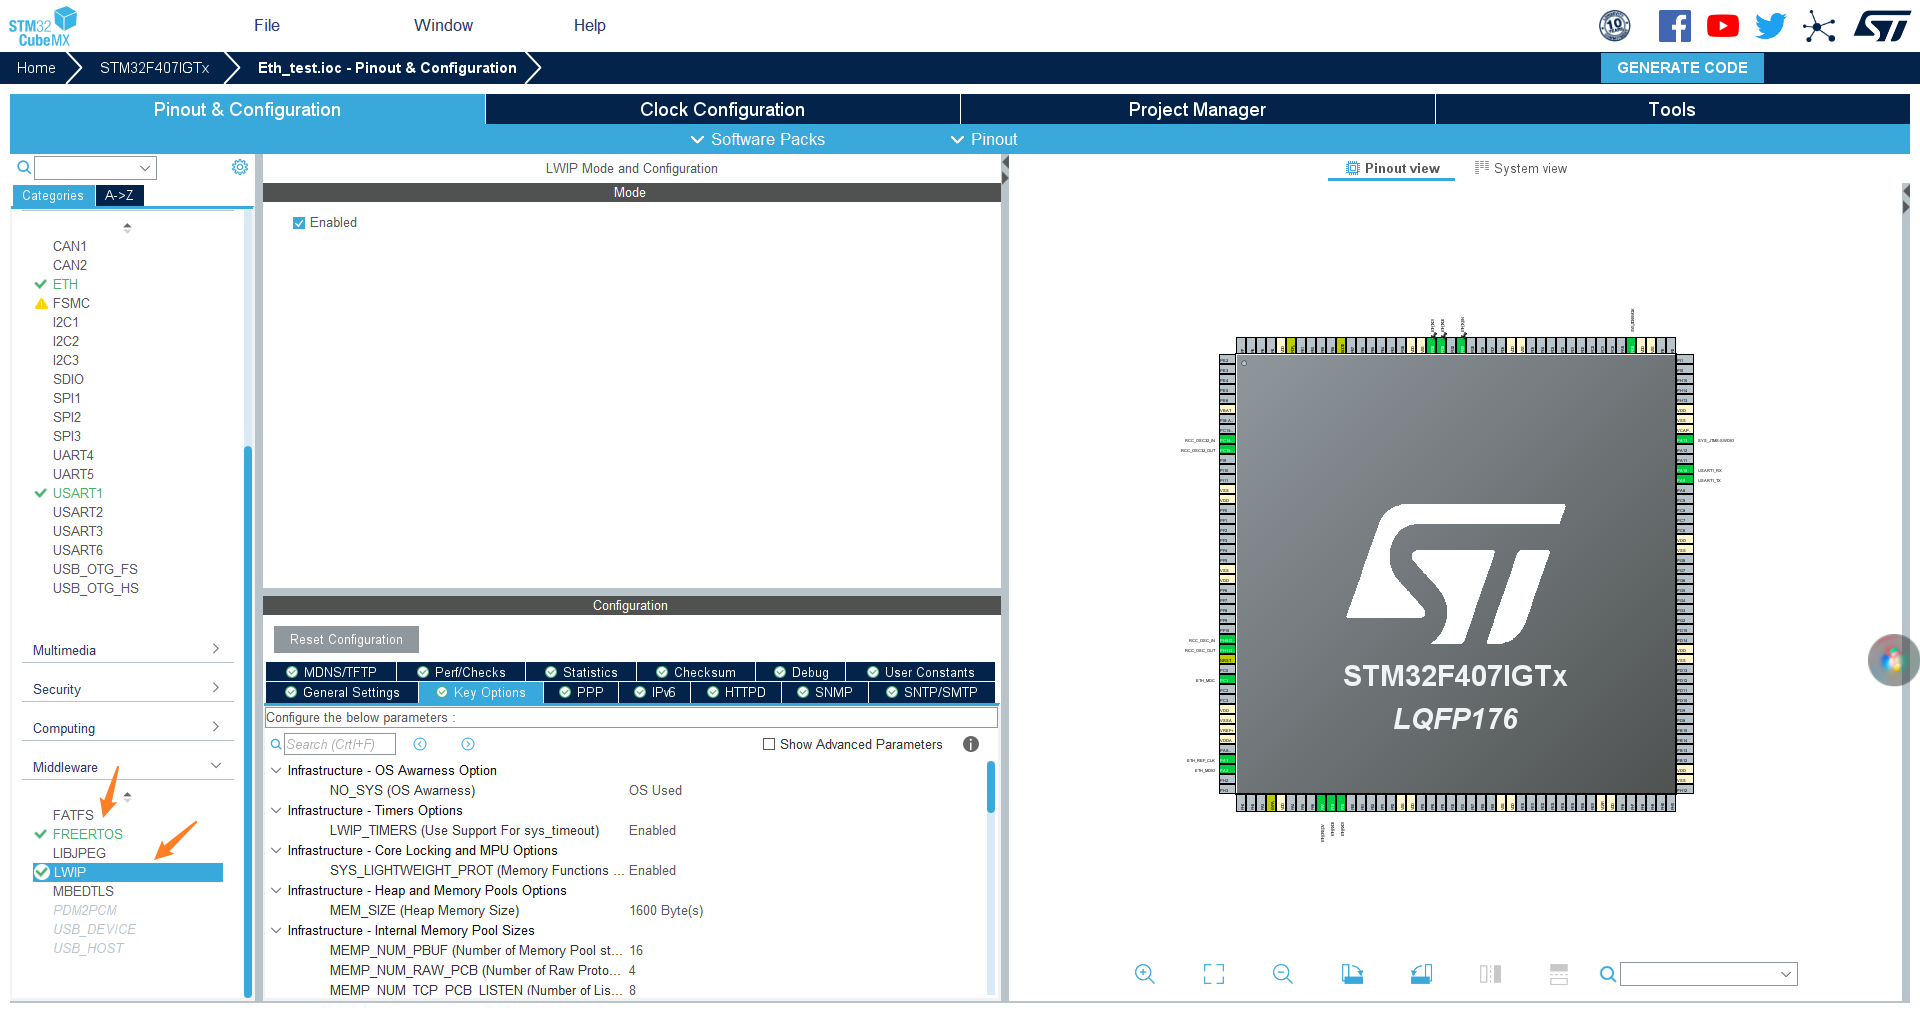This screenshot has width=1920, height=1013.
Task: Click the zoom out icon below chip
Action: click(x=1283, y=974)
